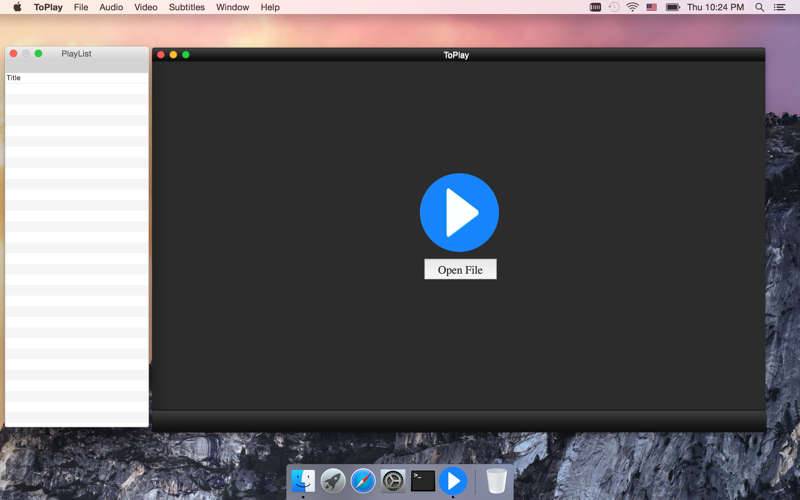Image resolution: width=800 pixels, height=500 pixels.
Task: Open the Video menu
Action: click(x=145, y=7)
